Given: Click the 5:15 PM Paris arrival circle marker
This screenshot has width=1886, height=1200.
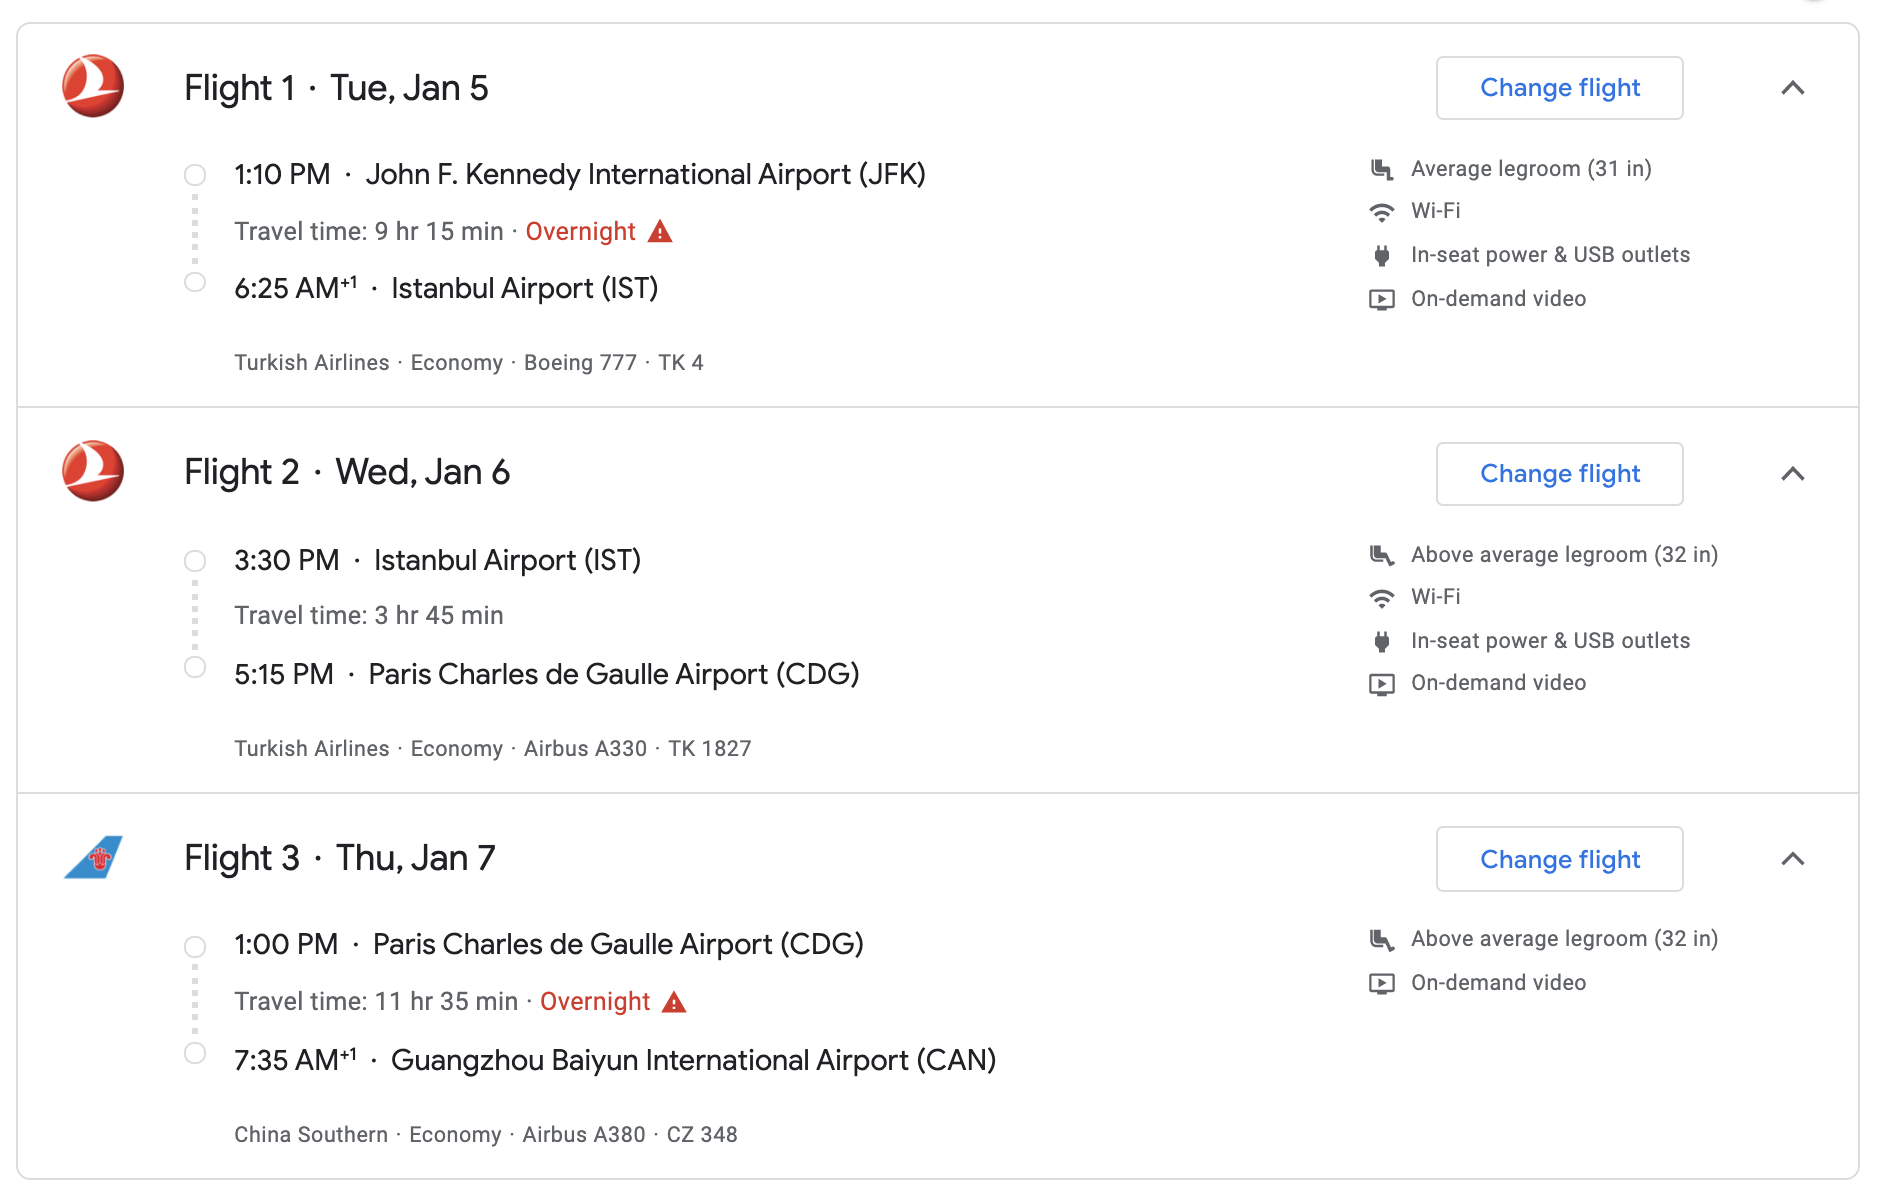Looking at the screenshot, I should click(195, 667).
